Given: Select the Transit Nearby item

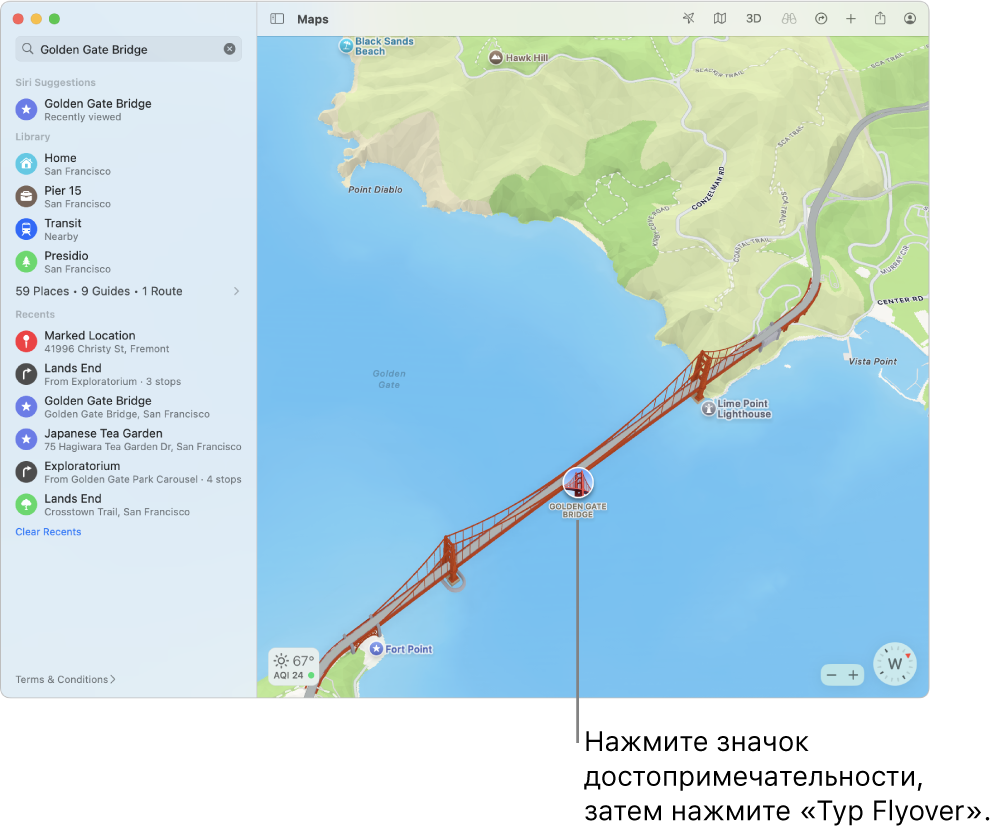Looking at the screenshot, I should click(129, 229).
